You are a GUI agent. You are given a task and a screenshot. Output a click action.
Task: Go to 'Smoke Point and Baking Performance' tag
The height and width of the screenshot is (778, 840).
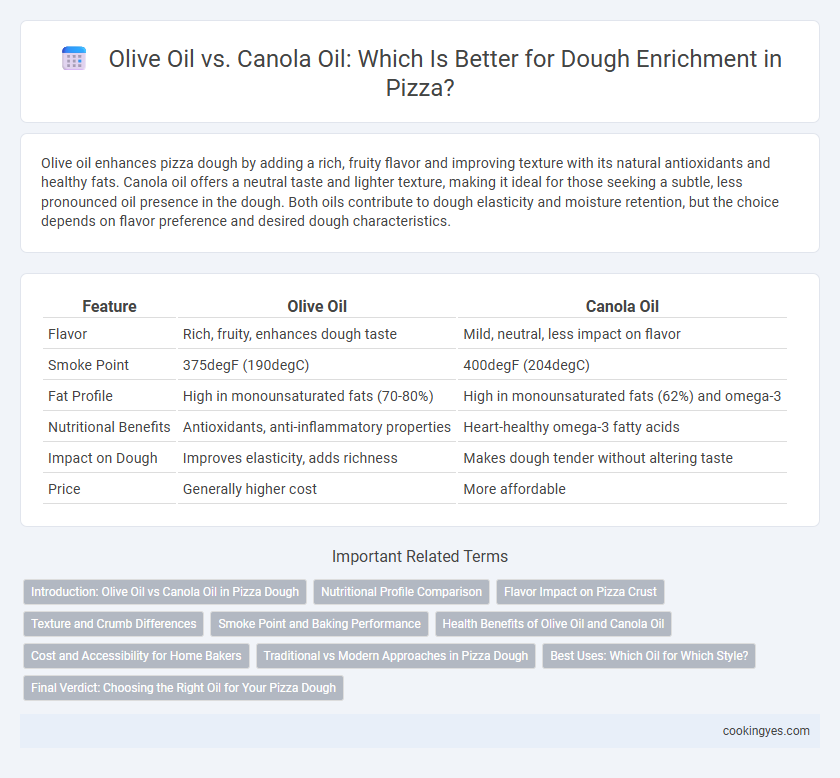point(319,624)
